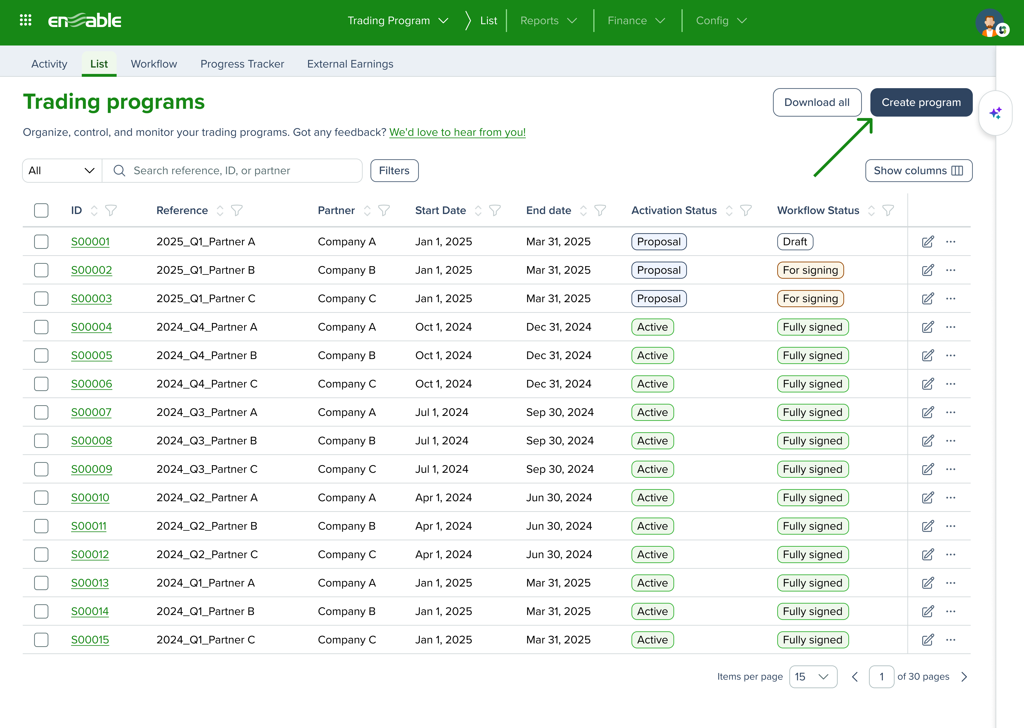Open the app grid launcher icon
The height and width of the screenshot is (728, 1024).
pos(26,20)
